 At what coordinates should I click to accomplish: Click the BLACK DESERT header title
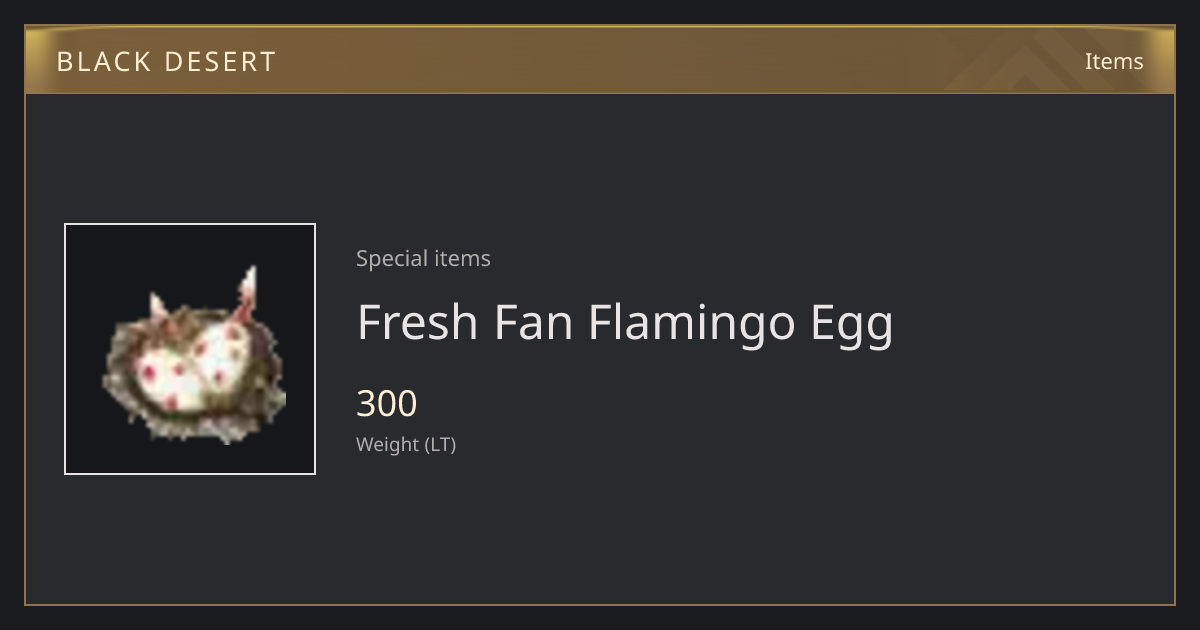166,62
